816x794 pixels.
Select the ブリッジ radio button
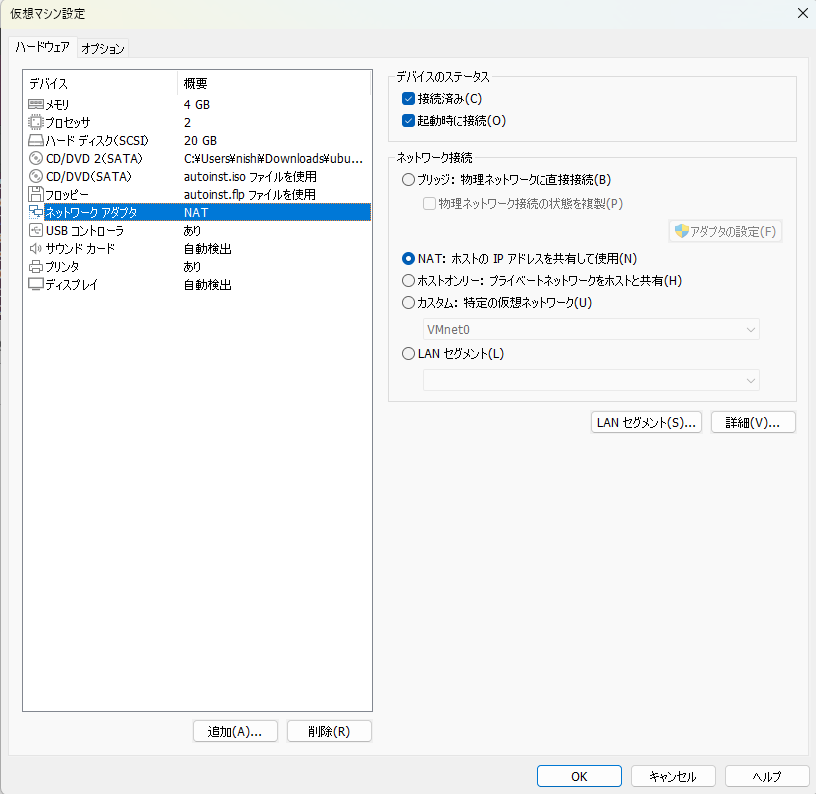point(409,180)
